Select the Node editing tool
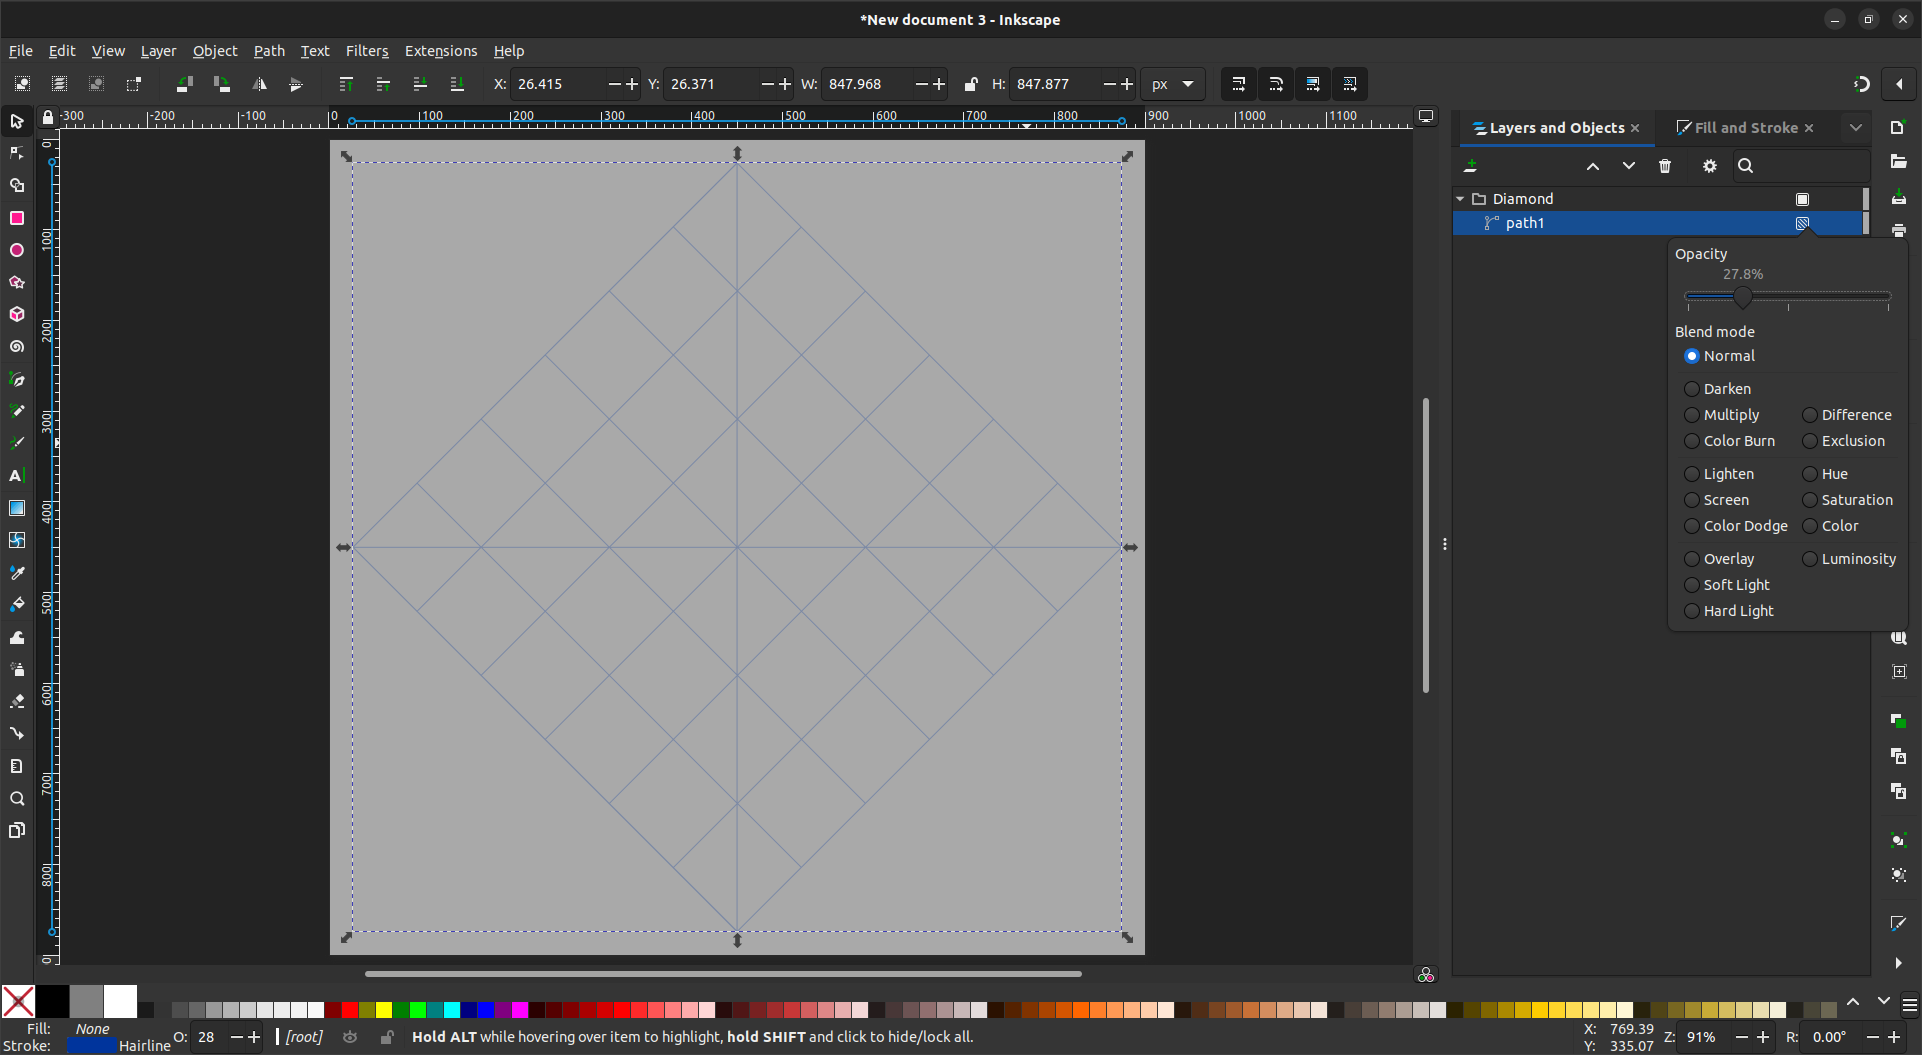Image resolution: width=1922 pixels, height=1055 pixels. coord(17,153)
